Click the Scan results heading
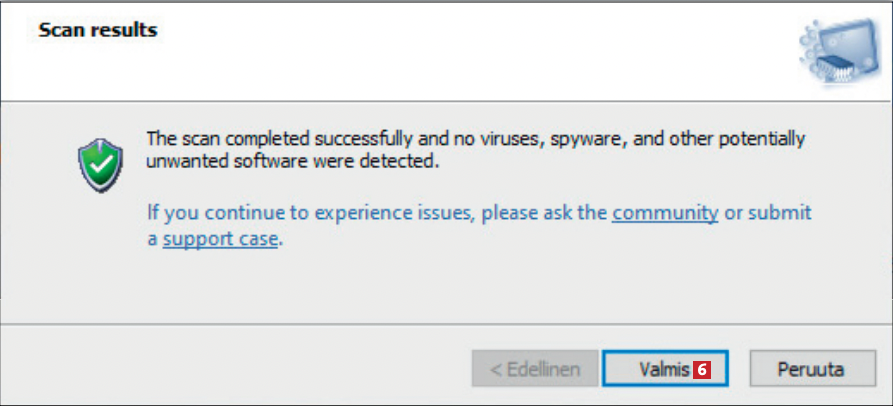Screen dimensions: 893x406 coord(97,30)
